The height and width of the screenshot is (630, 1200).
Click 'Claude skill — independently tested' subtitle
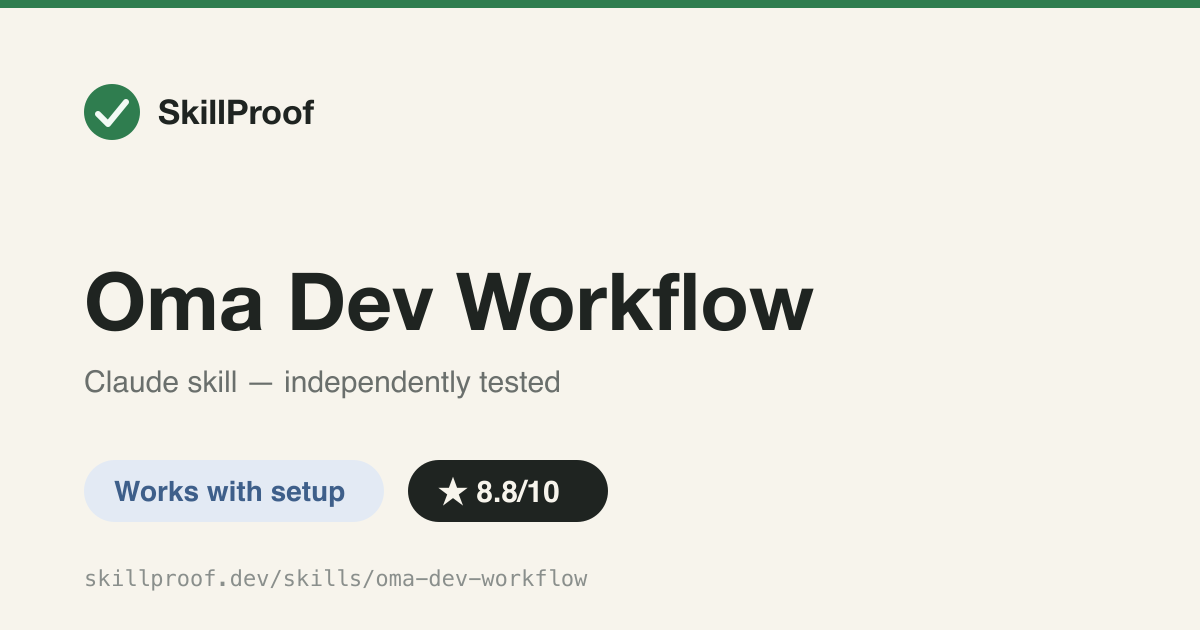tap(322, 382)
